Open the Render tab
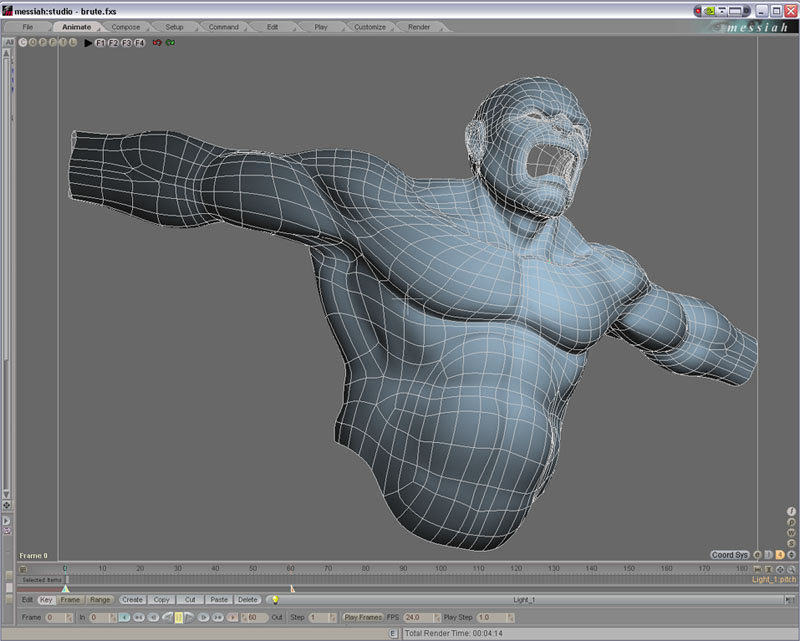 (x=420, y=27)
